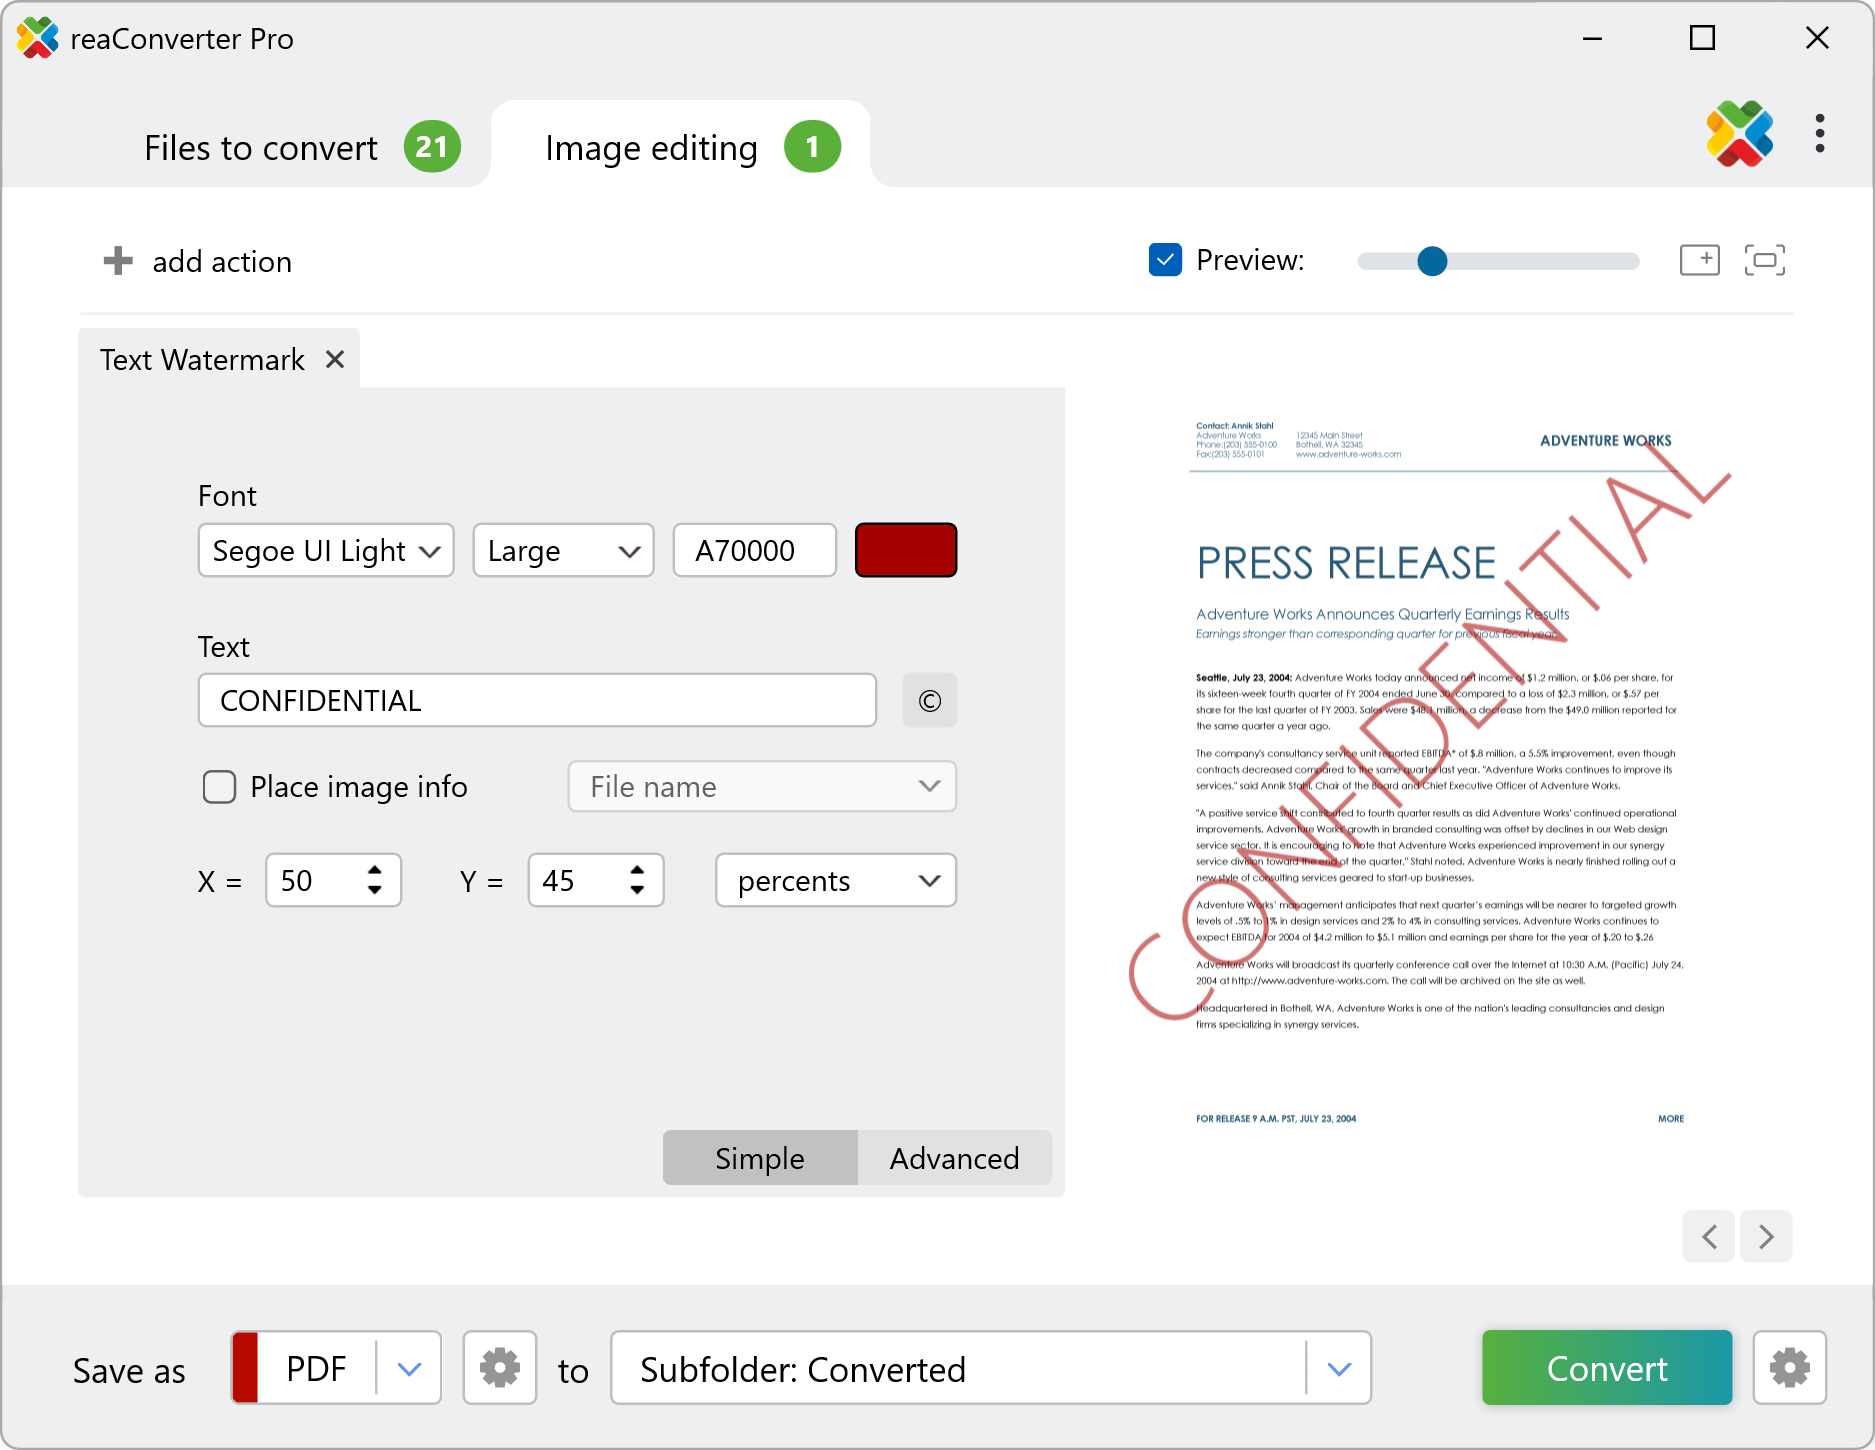Click the fit-to-window preview icon
This screenshot has width=1875, height=1450.
tap(1764, 260)
